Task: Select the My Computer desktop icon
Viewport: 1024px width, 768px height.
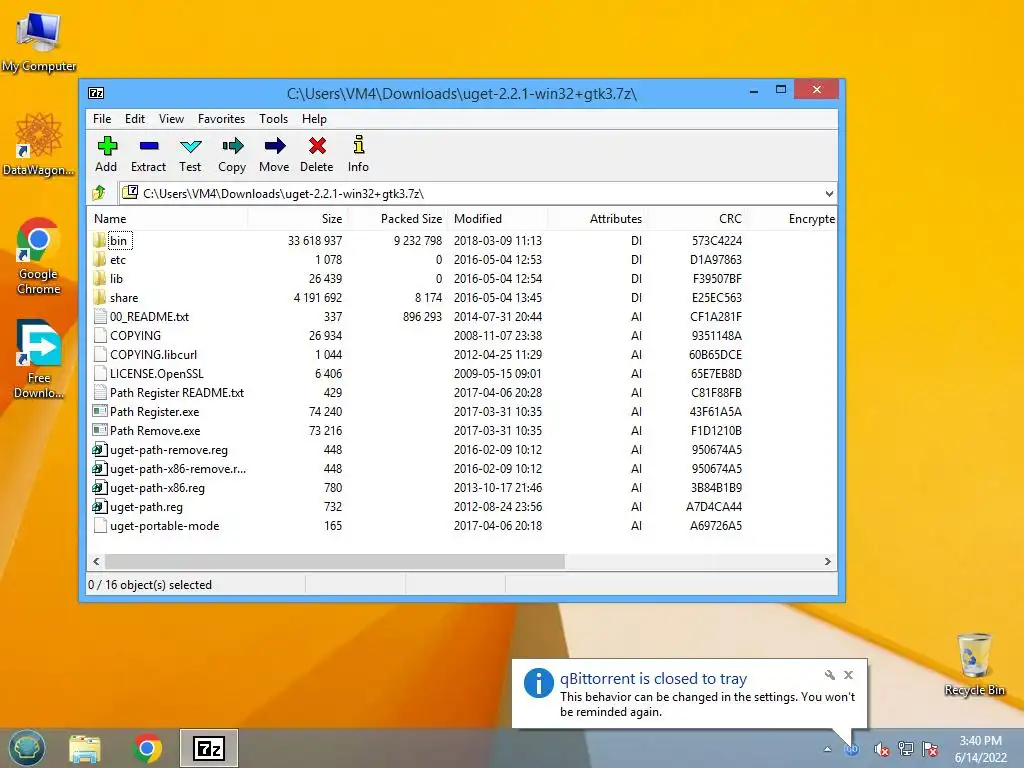Action: [39, 42]
